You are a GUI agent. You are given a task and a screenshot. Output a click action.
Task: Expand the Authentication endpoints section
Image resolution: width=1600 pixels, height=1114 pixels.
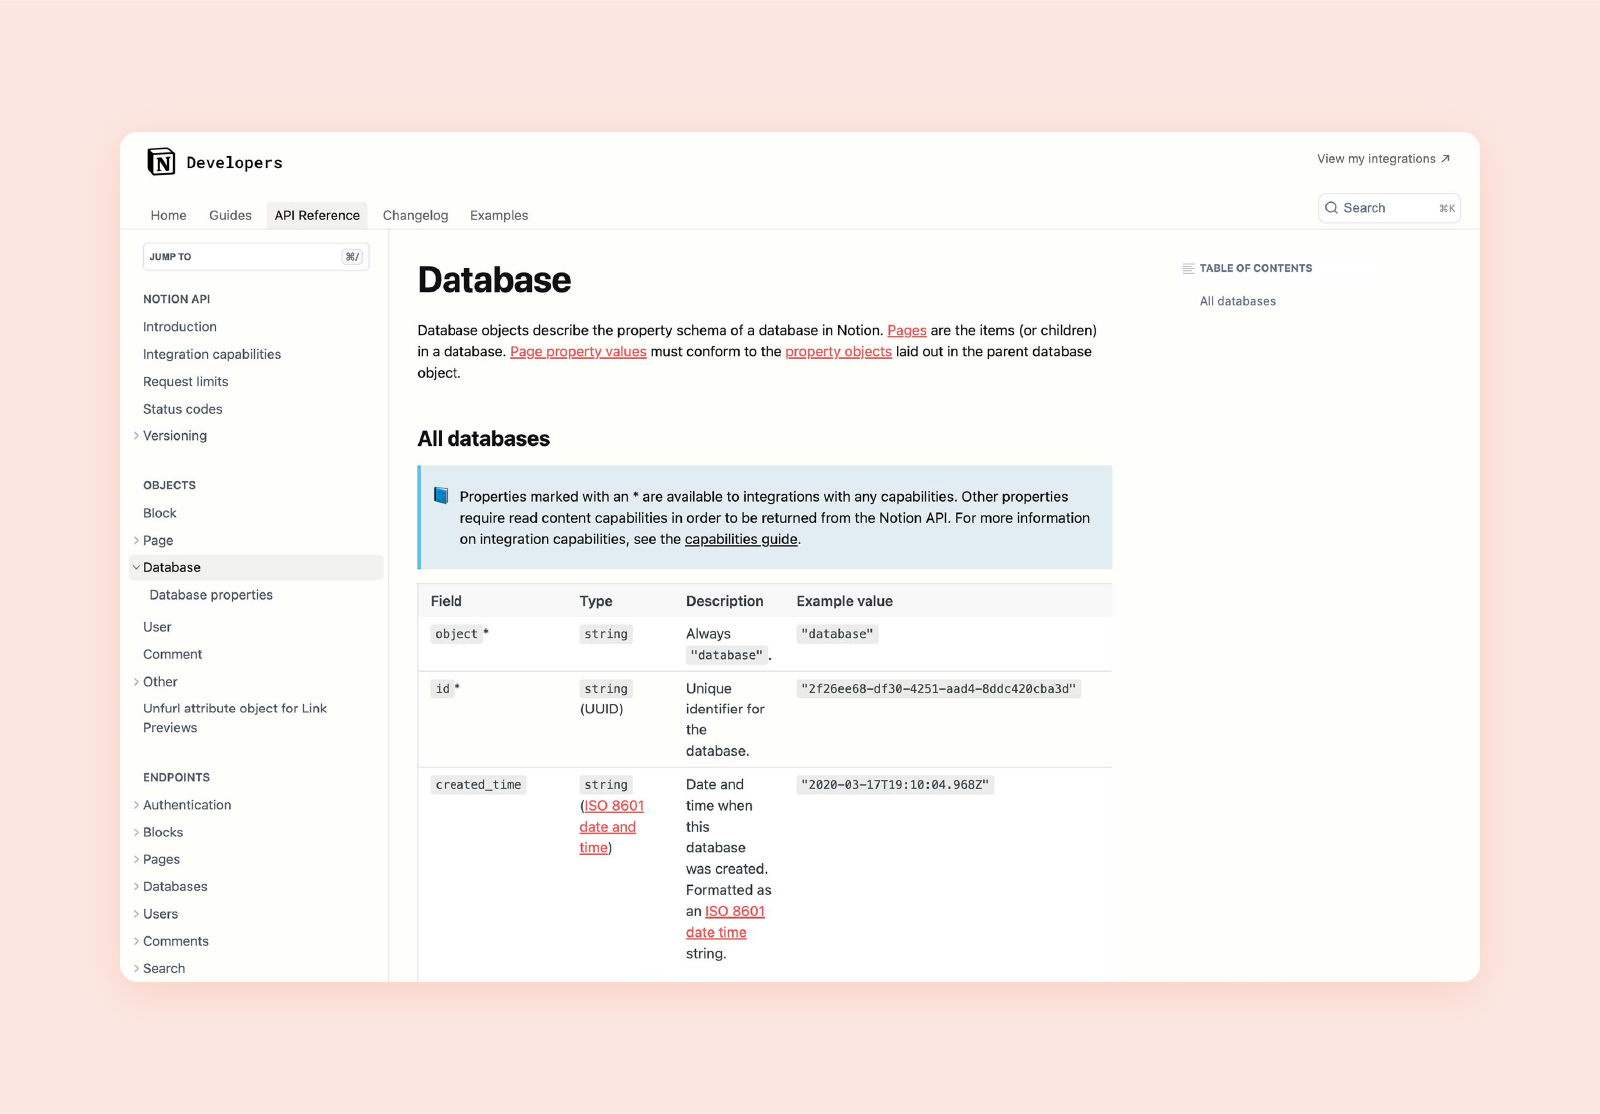137,805
